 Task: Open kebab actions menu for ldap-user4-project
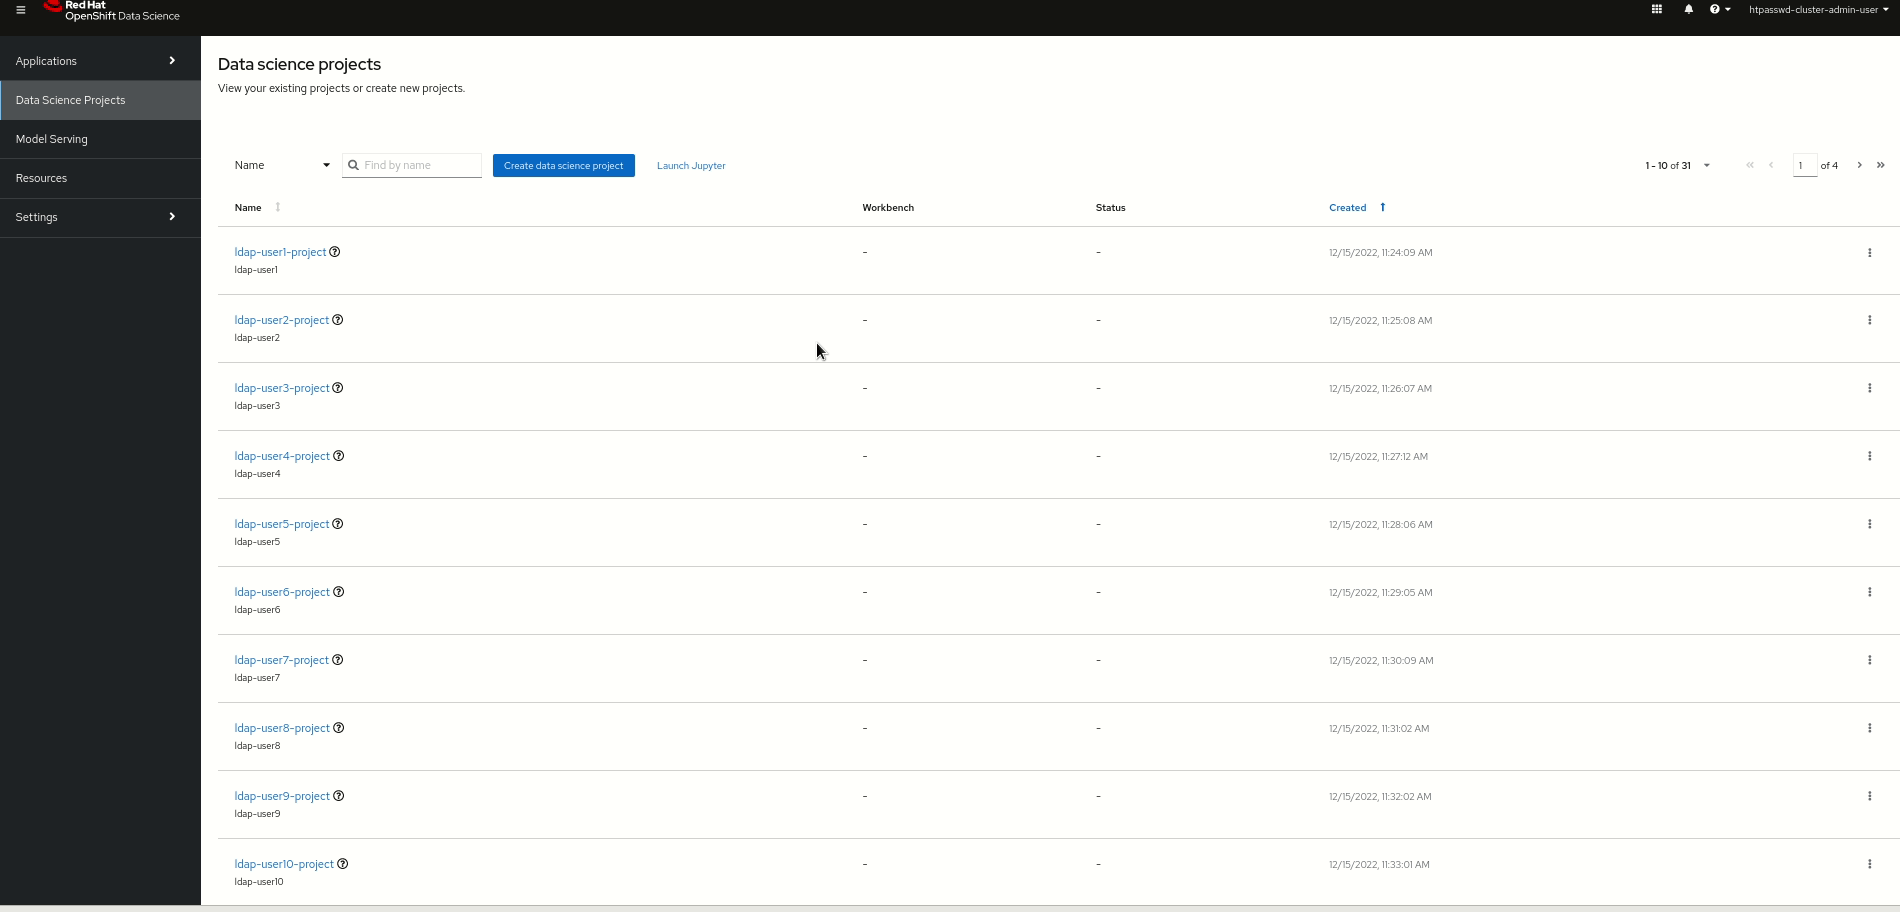point(1870,457)
